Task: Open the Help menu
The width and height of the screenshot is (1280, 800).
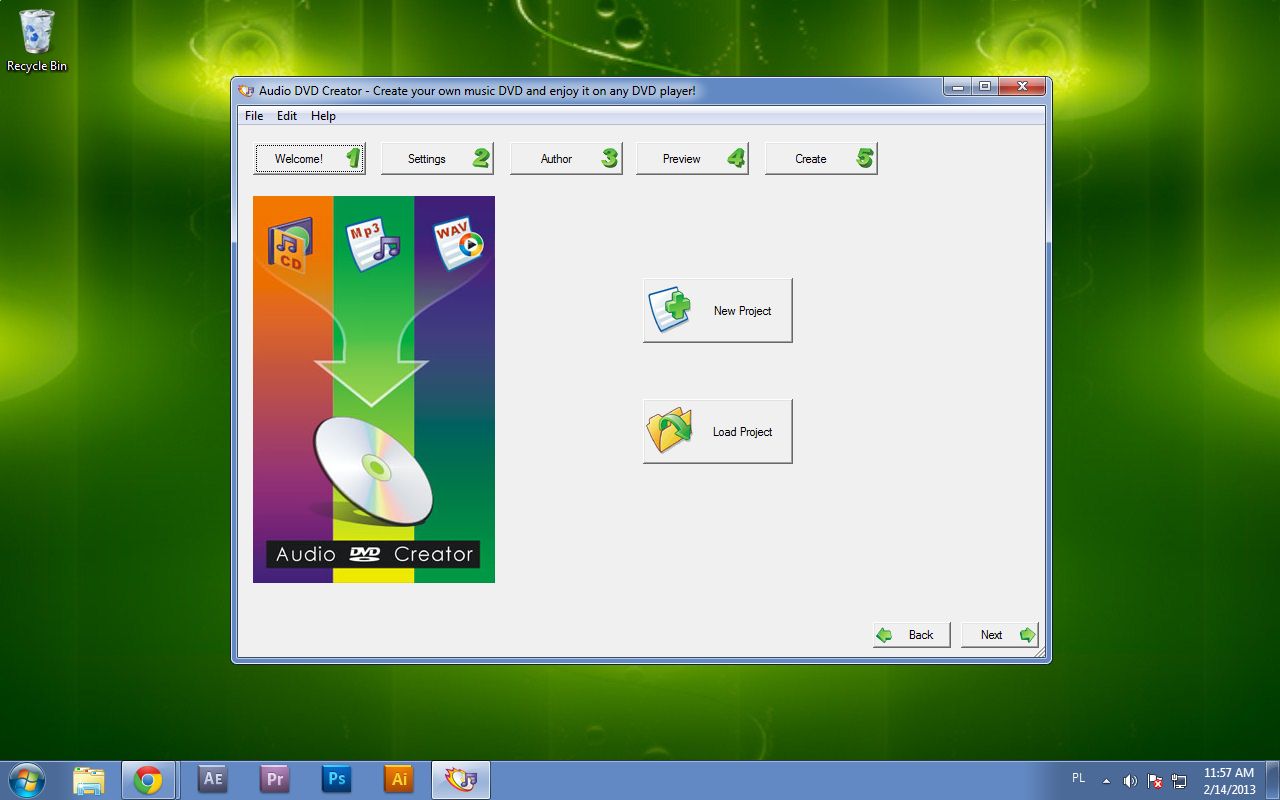Action: coord(323,116)
